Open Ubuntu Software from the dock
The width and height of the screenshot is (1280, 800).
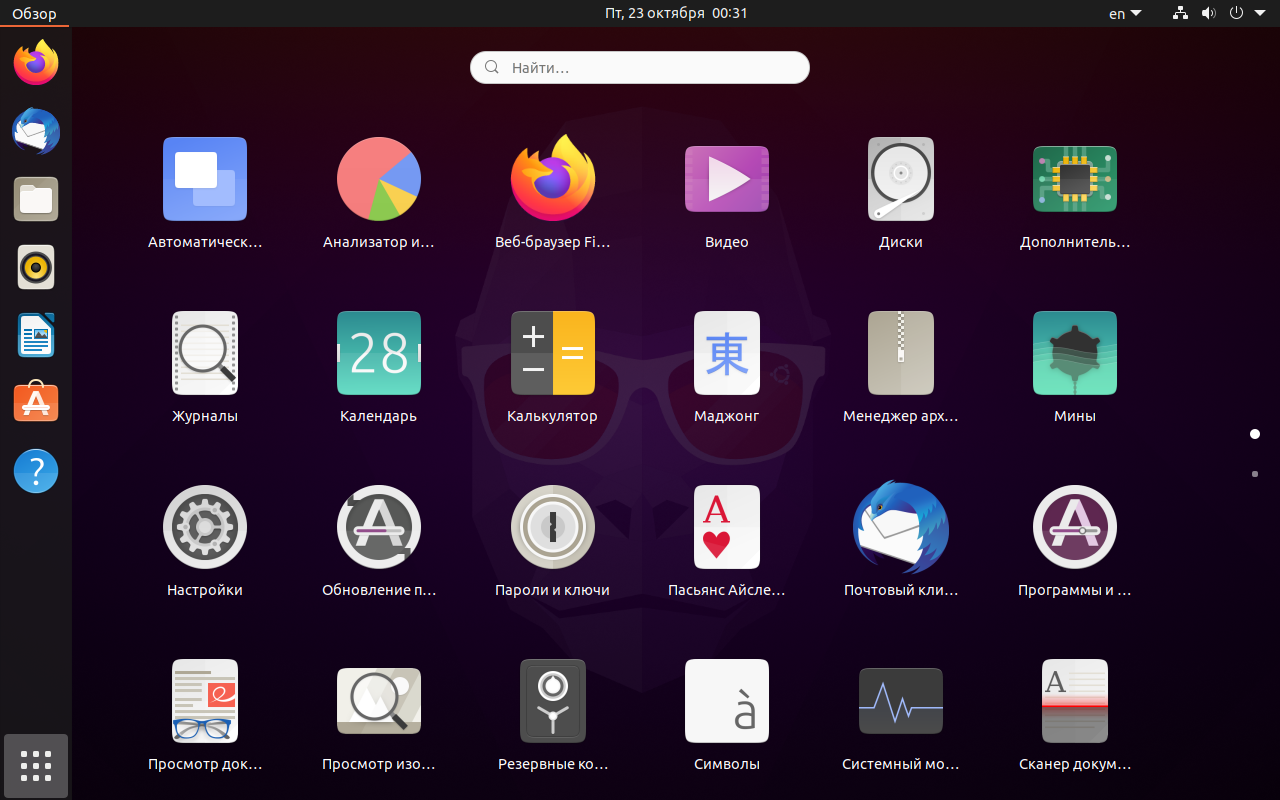36,403
